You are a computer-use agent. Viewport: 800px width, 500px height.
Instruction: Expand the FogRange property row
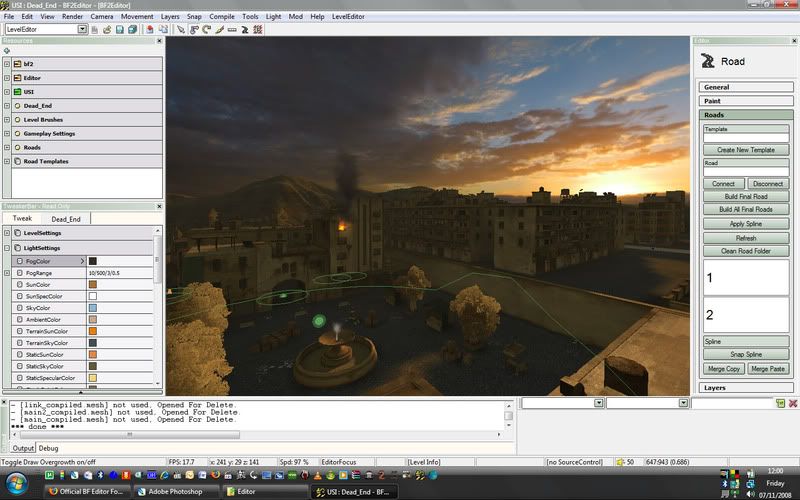pos(7,273)
